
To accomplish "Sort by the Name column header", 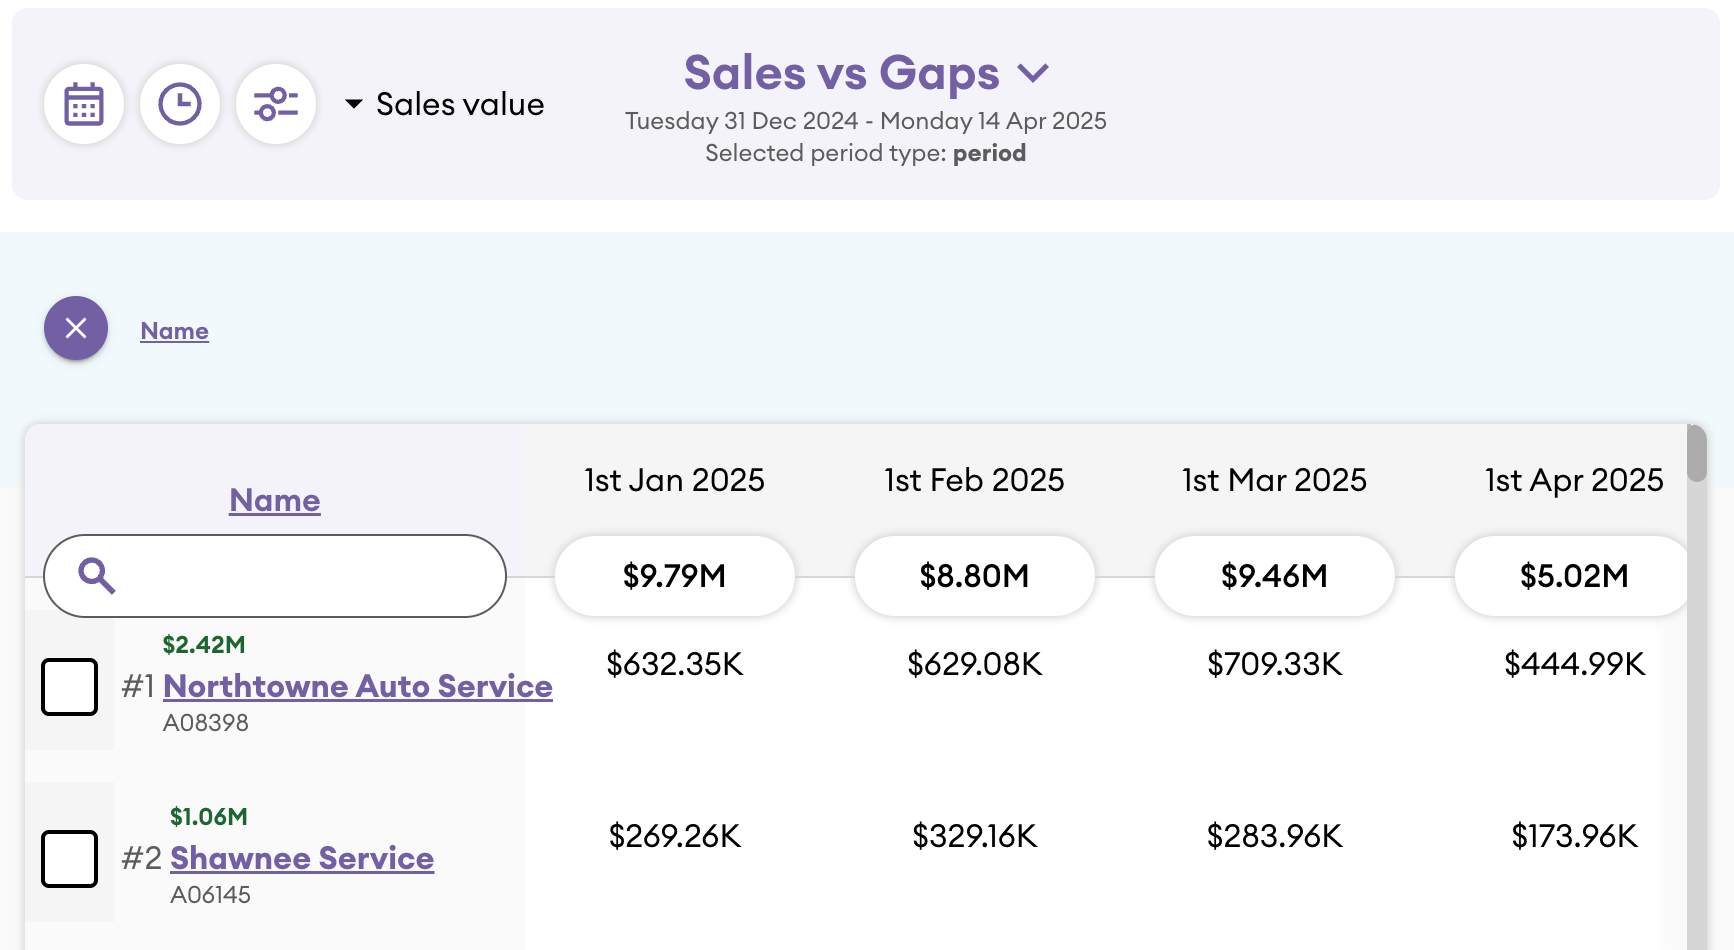I will tap(274, 500).
